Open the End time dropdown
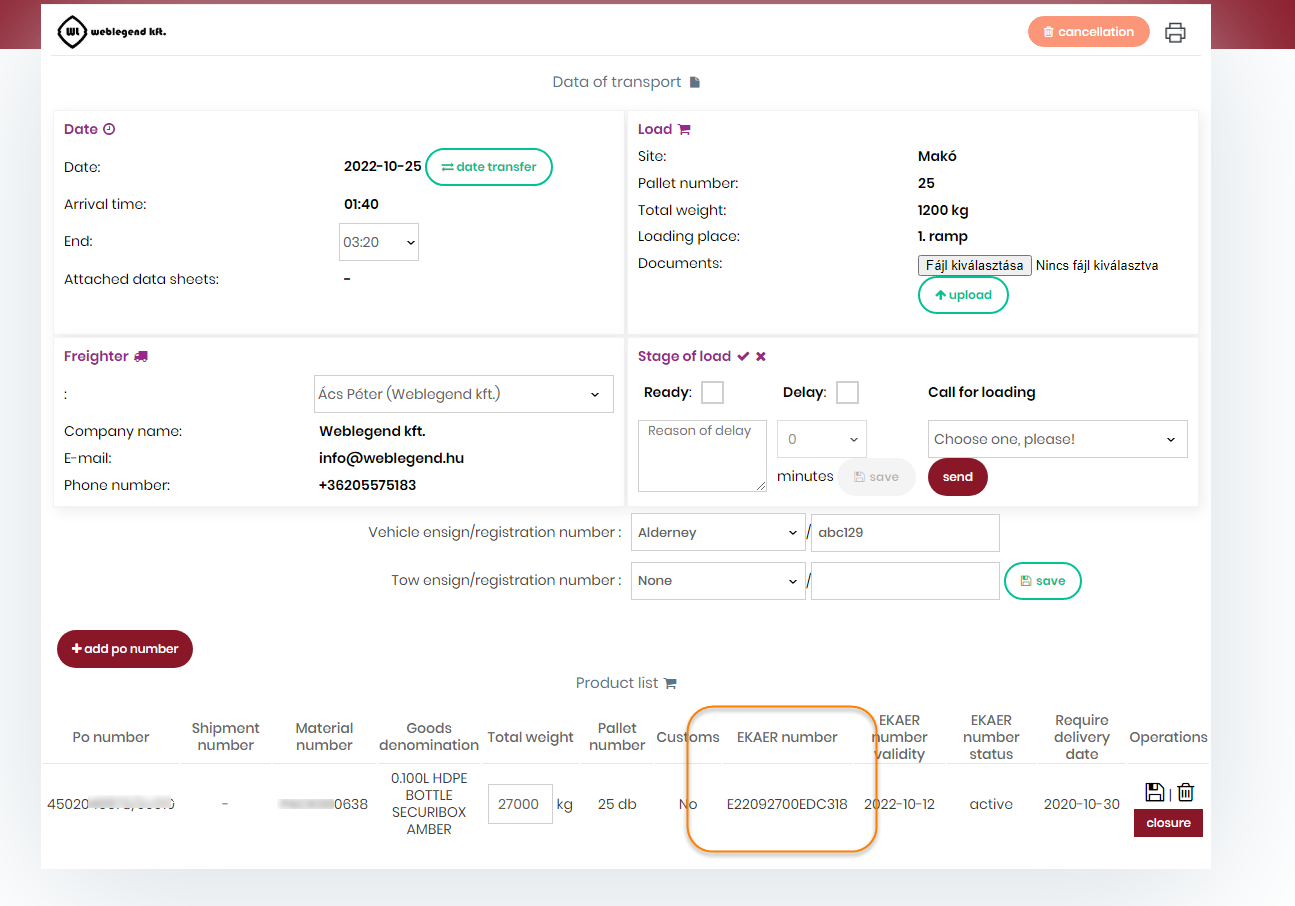This screenshot has width=1295, height=906. coord(379,242)
